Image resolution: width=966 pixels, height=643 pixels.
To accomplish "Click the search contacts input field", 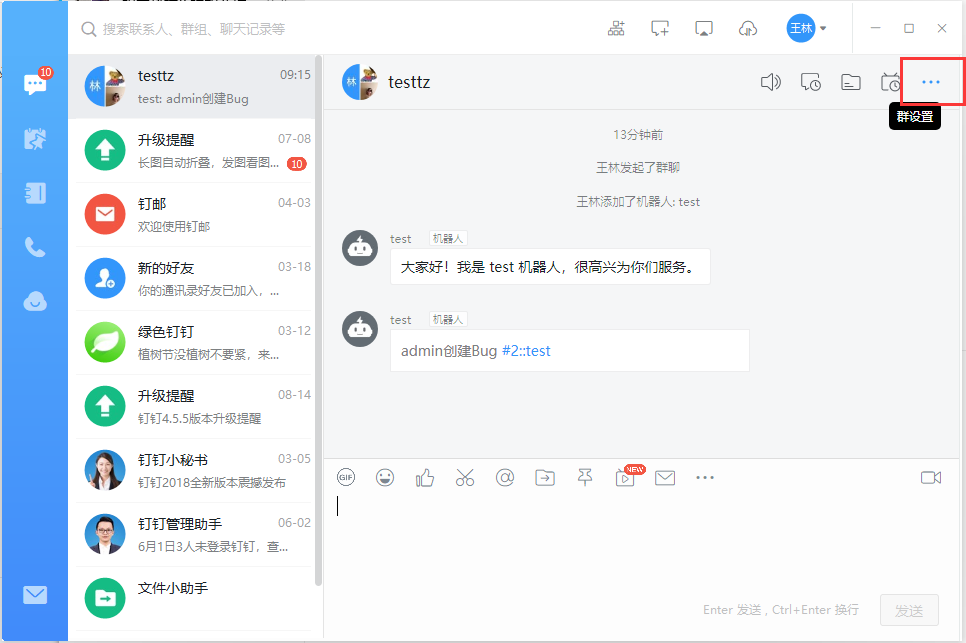I will (x=194, y=29).
